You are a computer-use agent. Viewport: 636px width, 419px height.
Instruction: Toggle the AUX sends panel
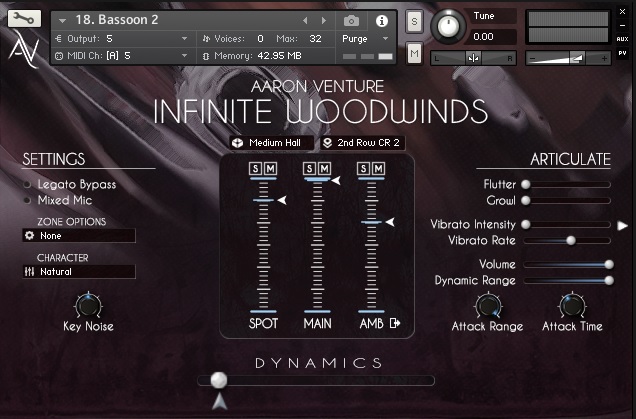click(x=623, y=39)
